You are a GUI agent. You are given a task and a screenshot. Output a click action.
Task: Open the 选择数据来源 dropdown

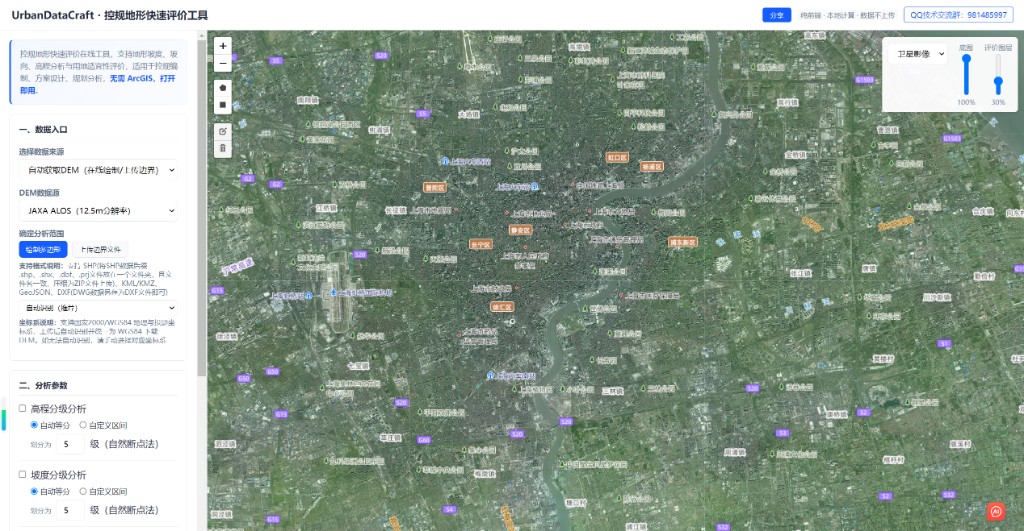click(97, 171)
